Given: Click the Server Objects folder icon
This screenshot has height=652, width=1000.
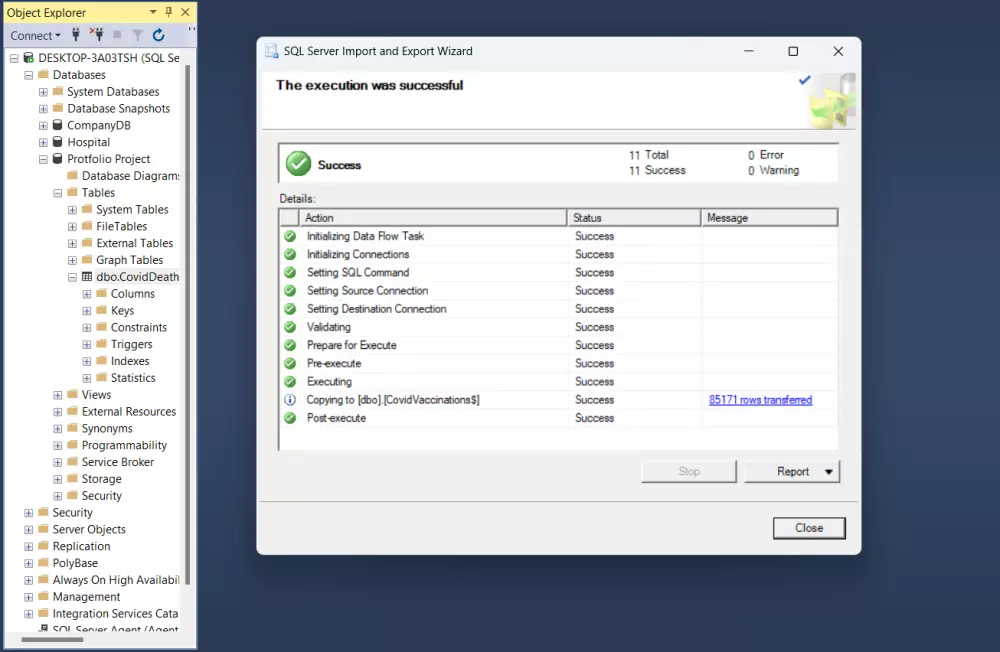Looking at the screenshot, I should pos(43,529).
